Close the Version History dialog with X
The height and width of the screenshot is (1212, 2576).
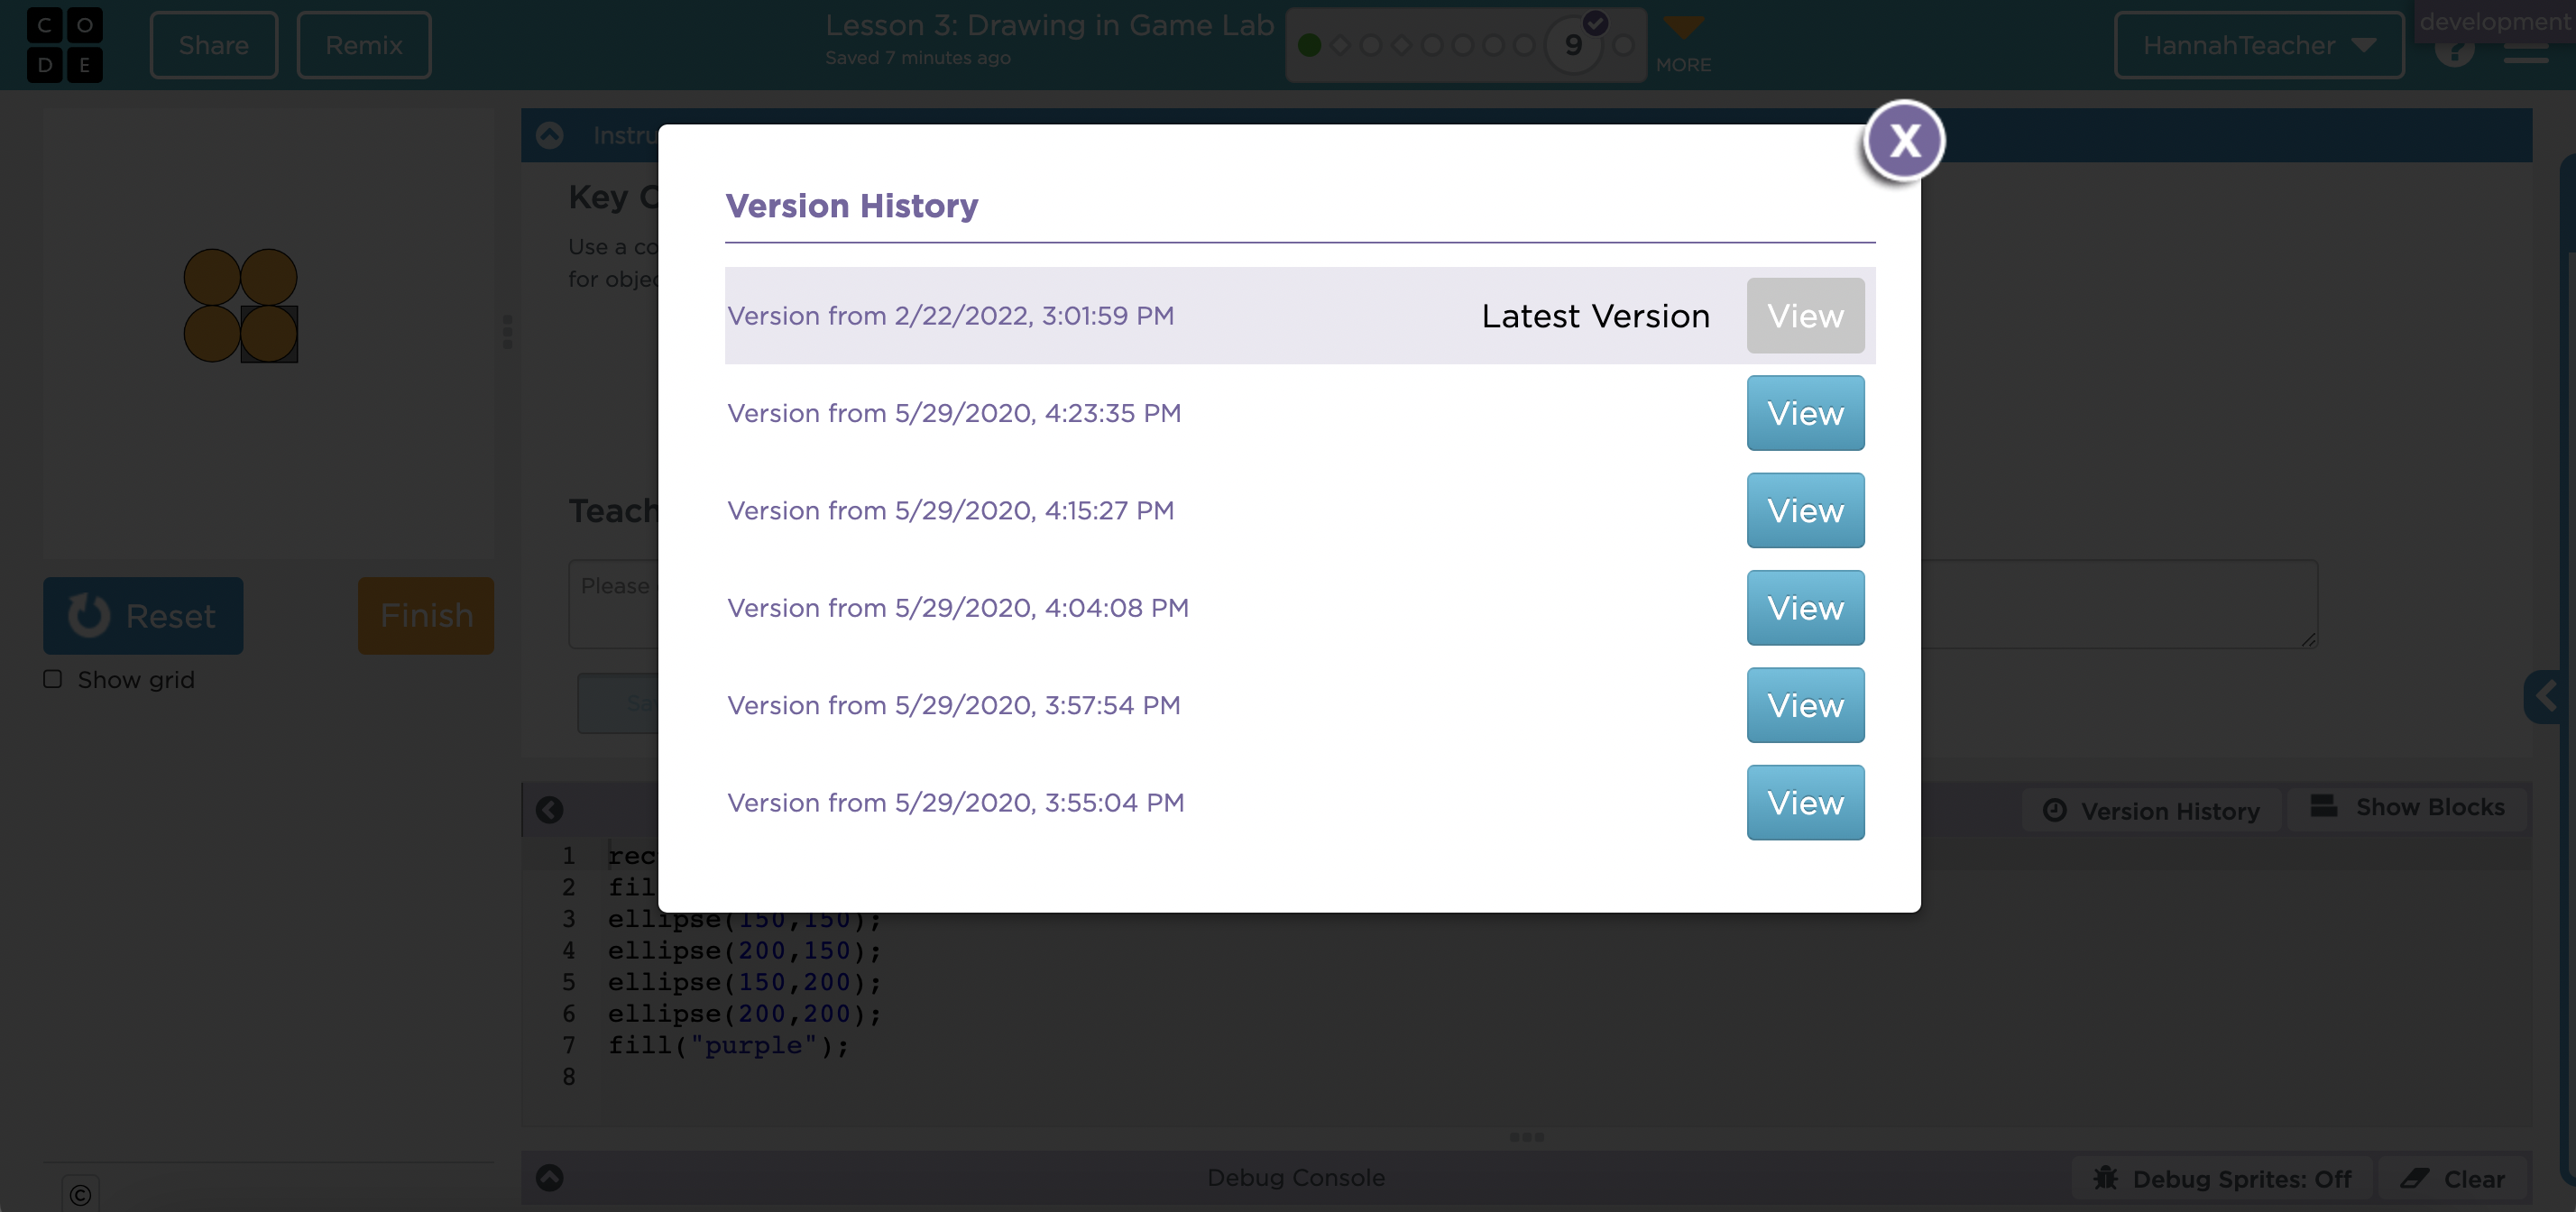coord(1904,141)
